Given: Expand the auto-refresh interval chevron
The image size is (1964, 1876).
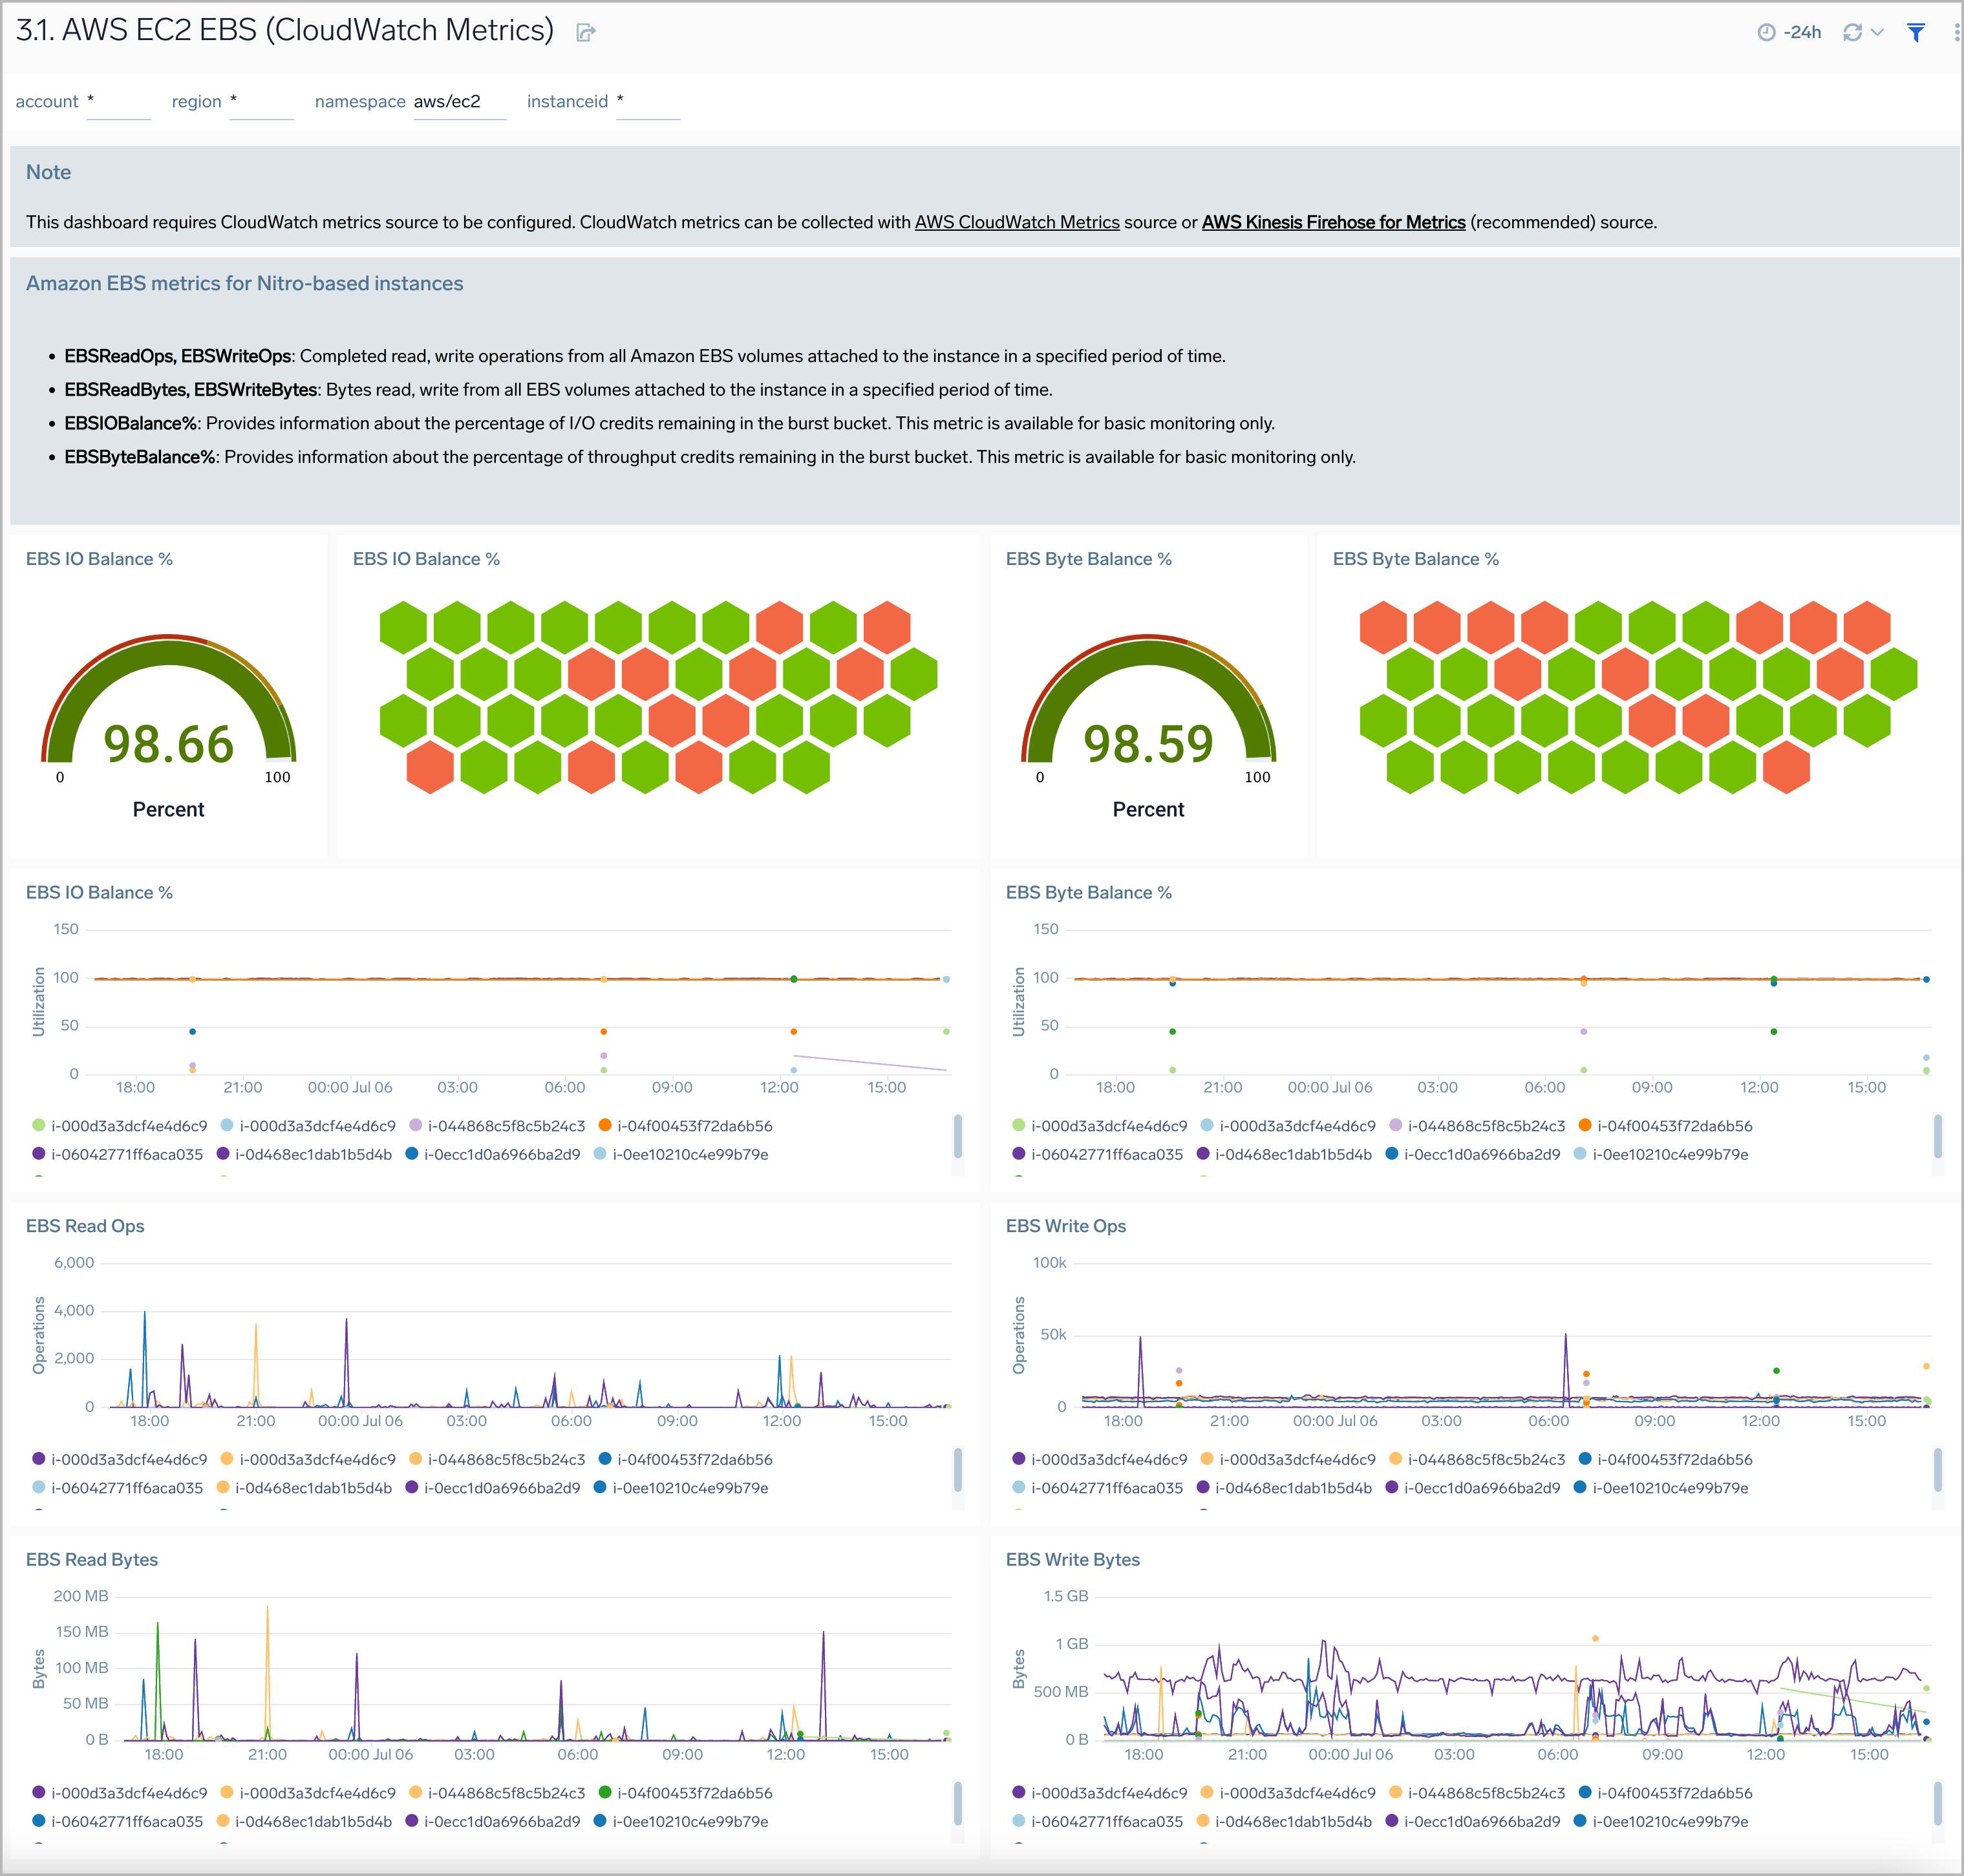Looking at the screenshot, I should pyautogui.click(x=1877, y=32).
